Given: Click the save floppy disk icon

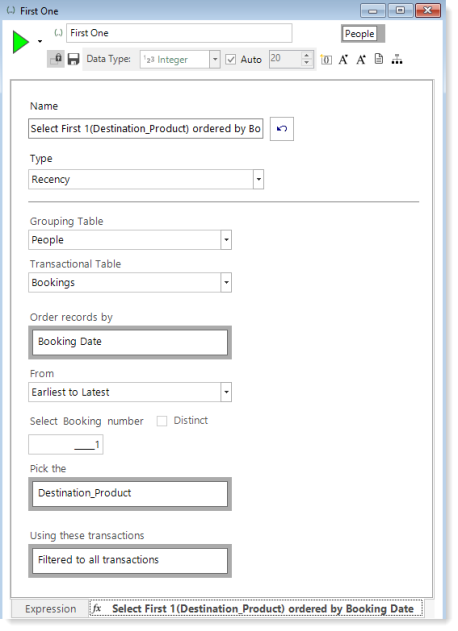Looking at the screenshot, I should coord(73,59).
